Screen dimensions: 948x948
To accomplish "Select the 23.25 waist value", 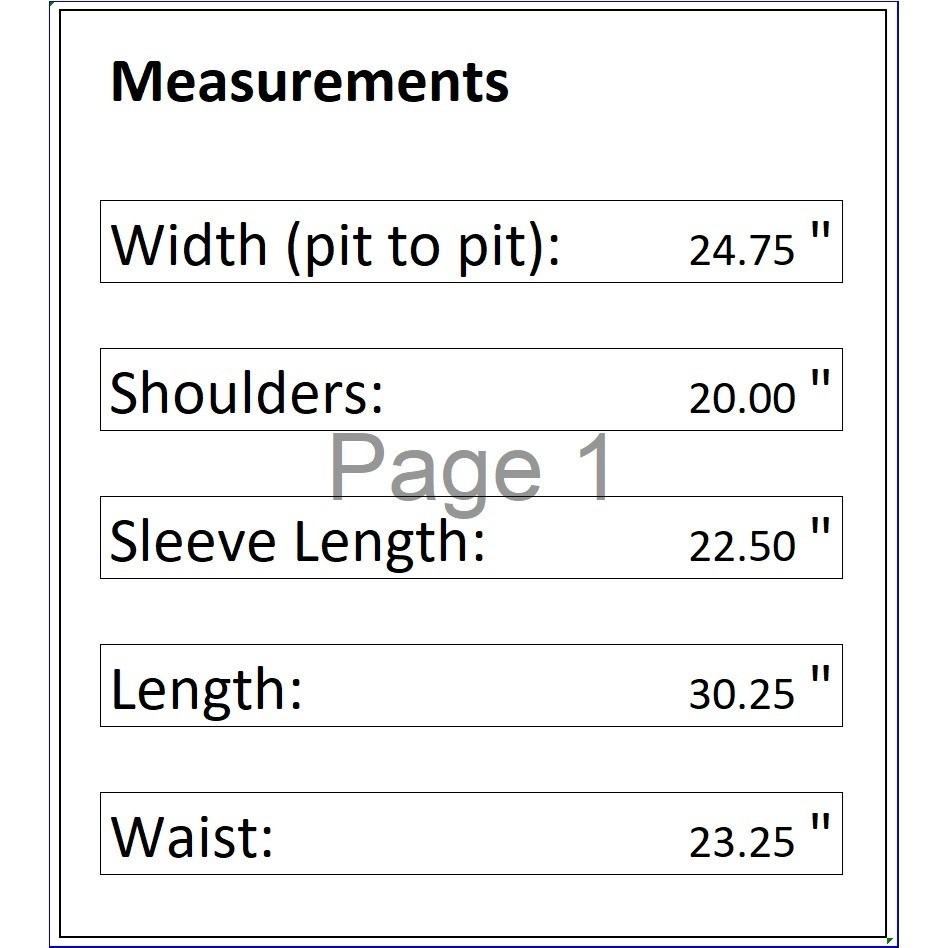I will pos(741,842).
